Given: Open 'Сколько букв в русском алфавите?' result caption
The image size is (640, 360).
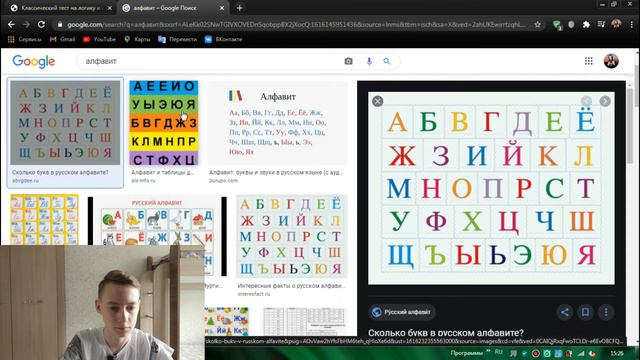Looking at the screenshot, I should coord(60,173).
